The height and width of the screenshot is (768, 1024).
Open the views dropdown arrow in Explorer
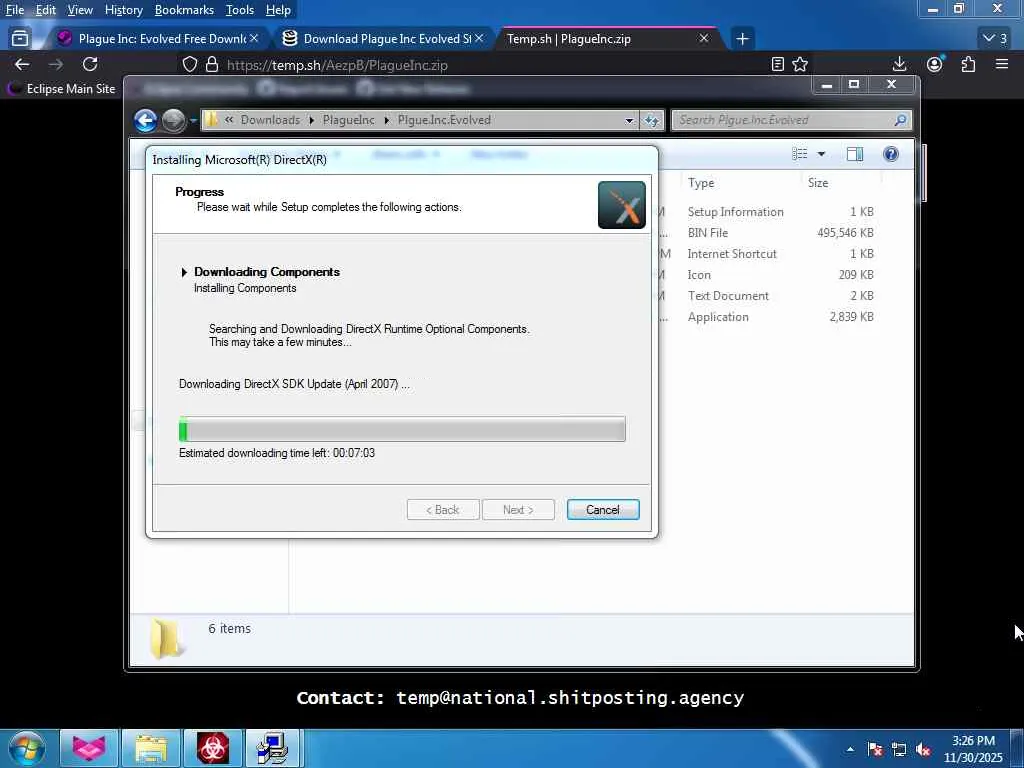coord(822,154)
